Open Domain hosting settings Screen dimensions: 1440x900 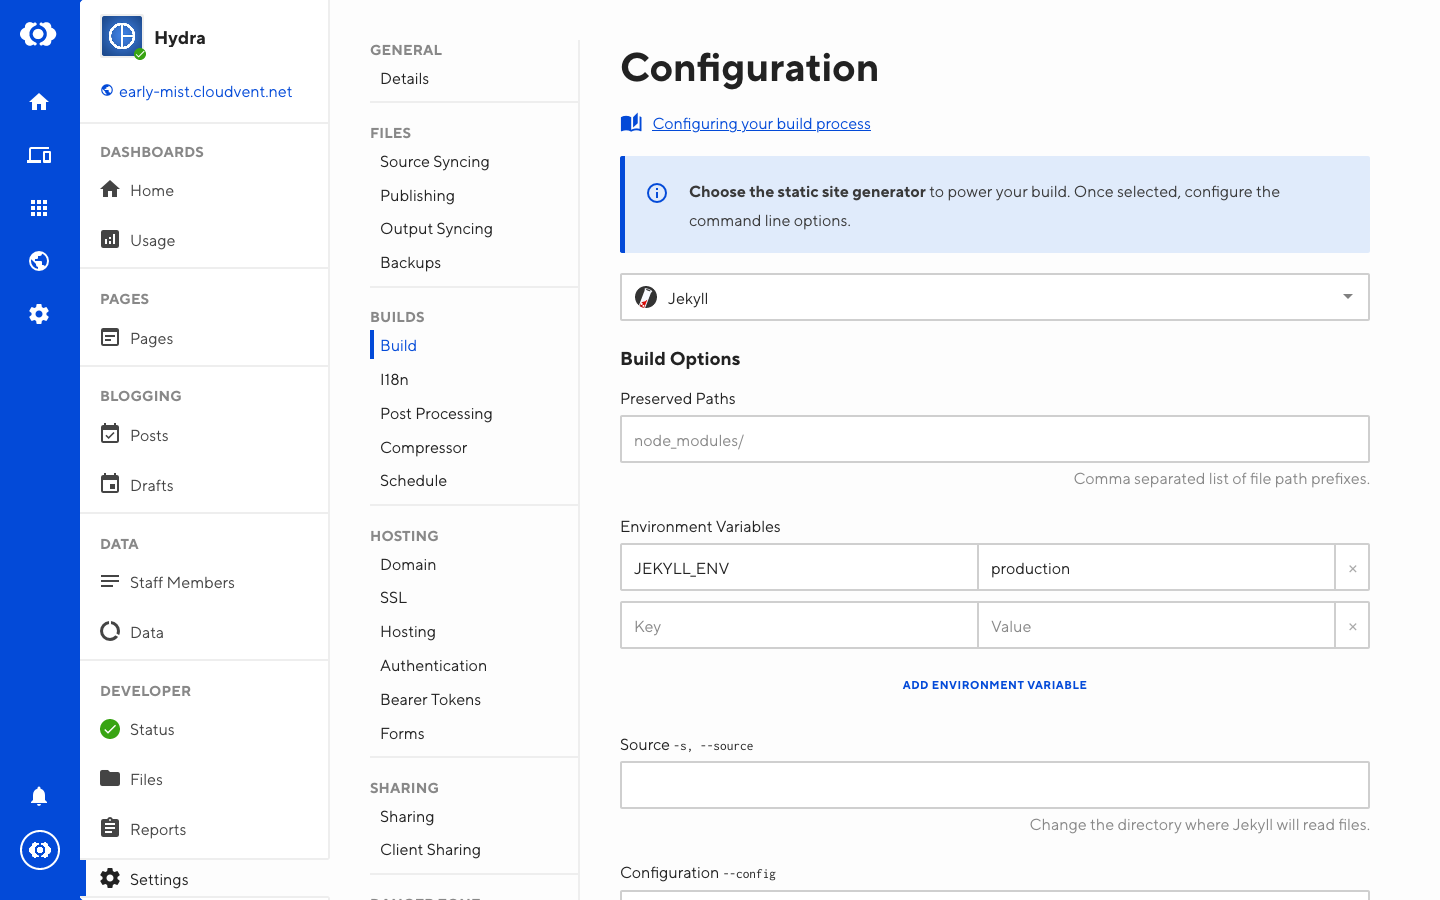point(408,565)
